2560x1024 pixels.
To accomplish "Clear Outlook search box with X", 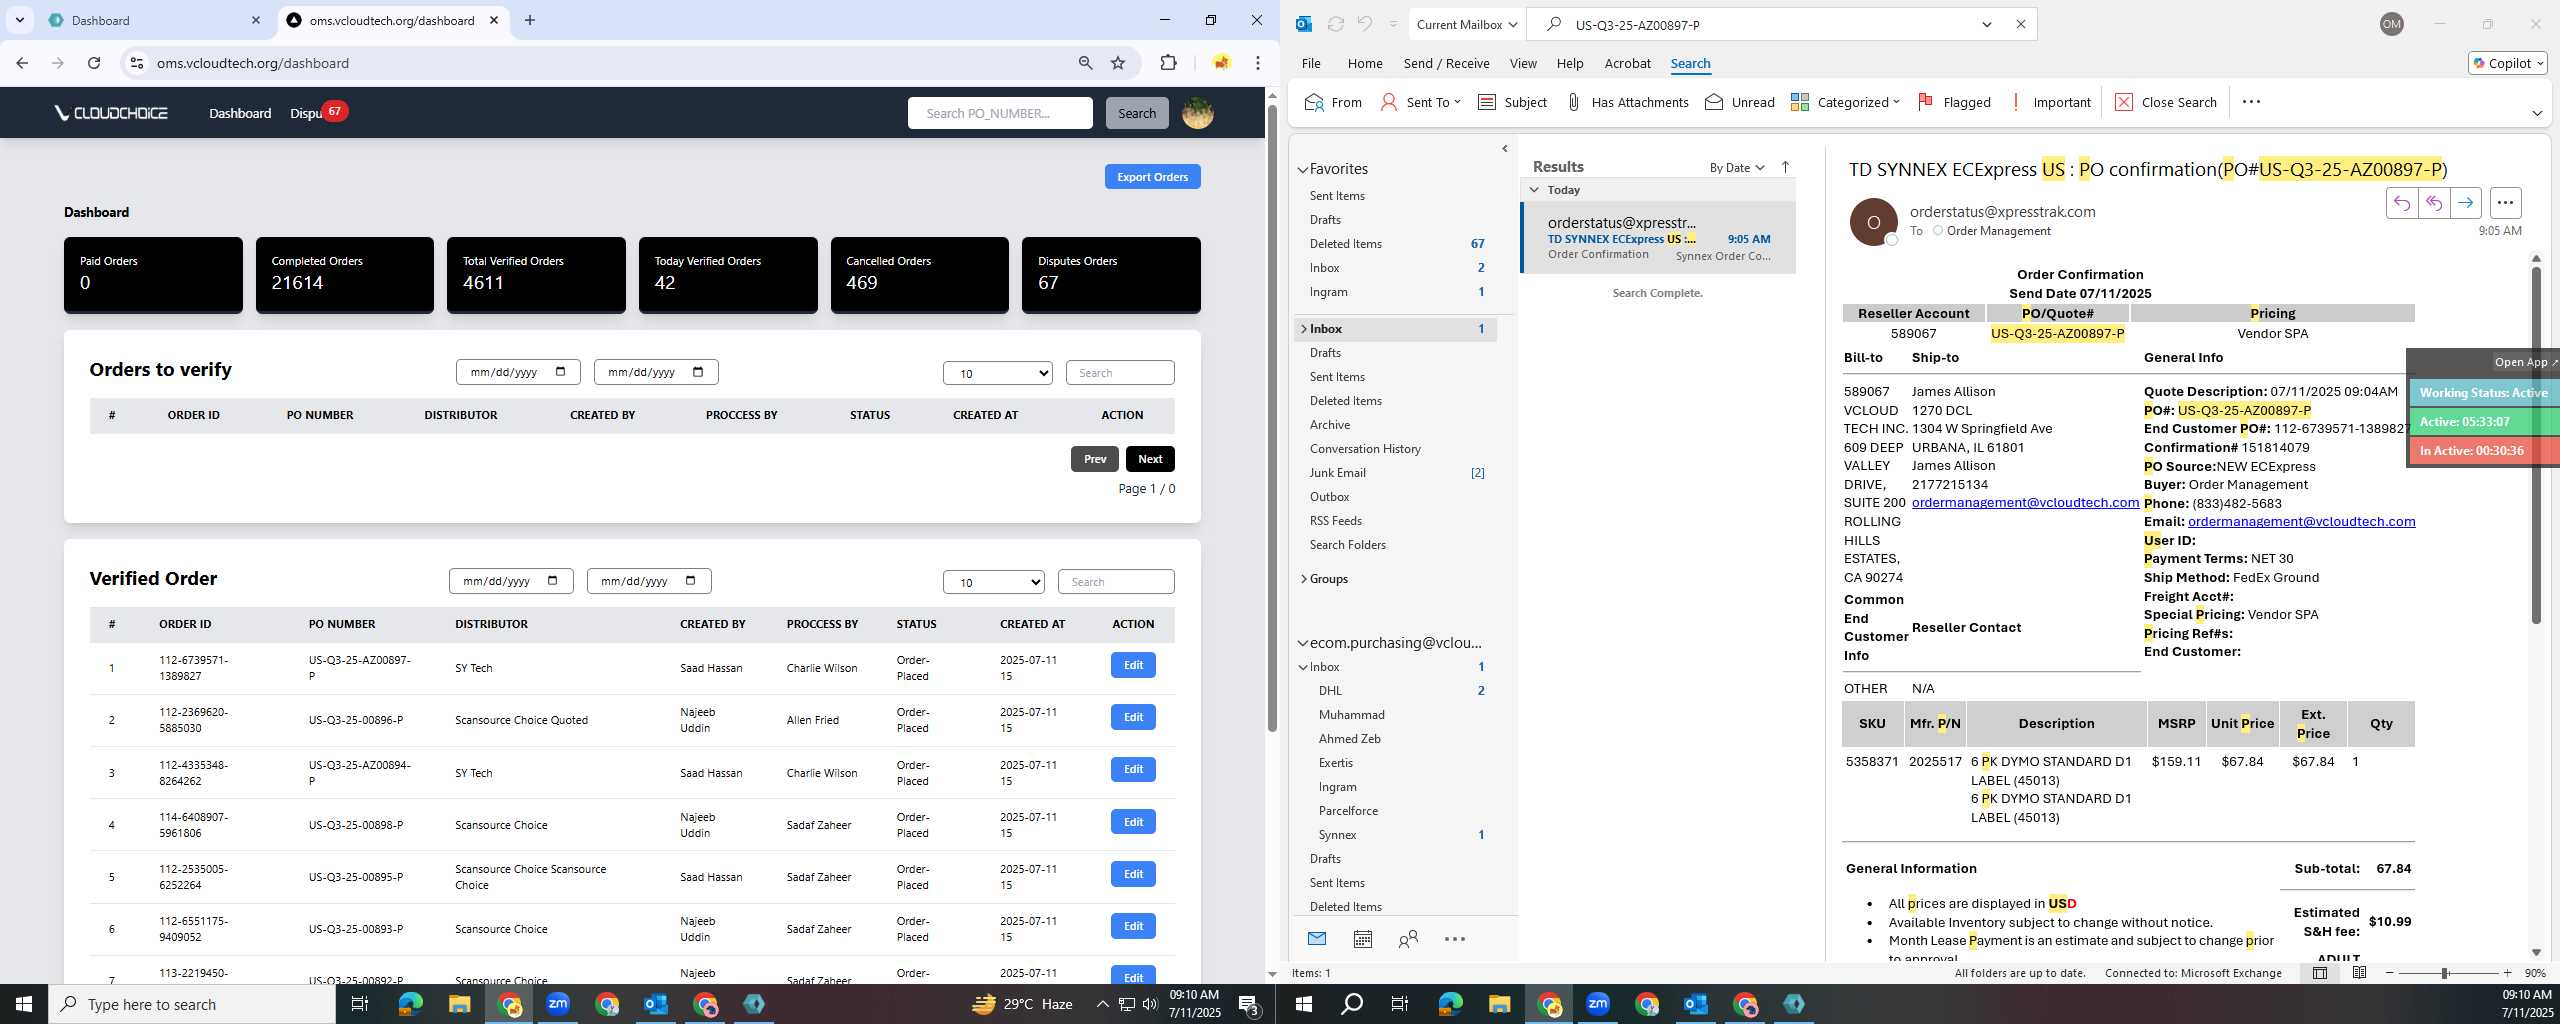I will (2020, 24).
